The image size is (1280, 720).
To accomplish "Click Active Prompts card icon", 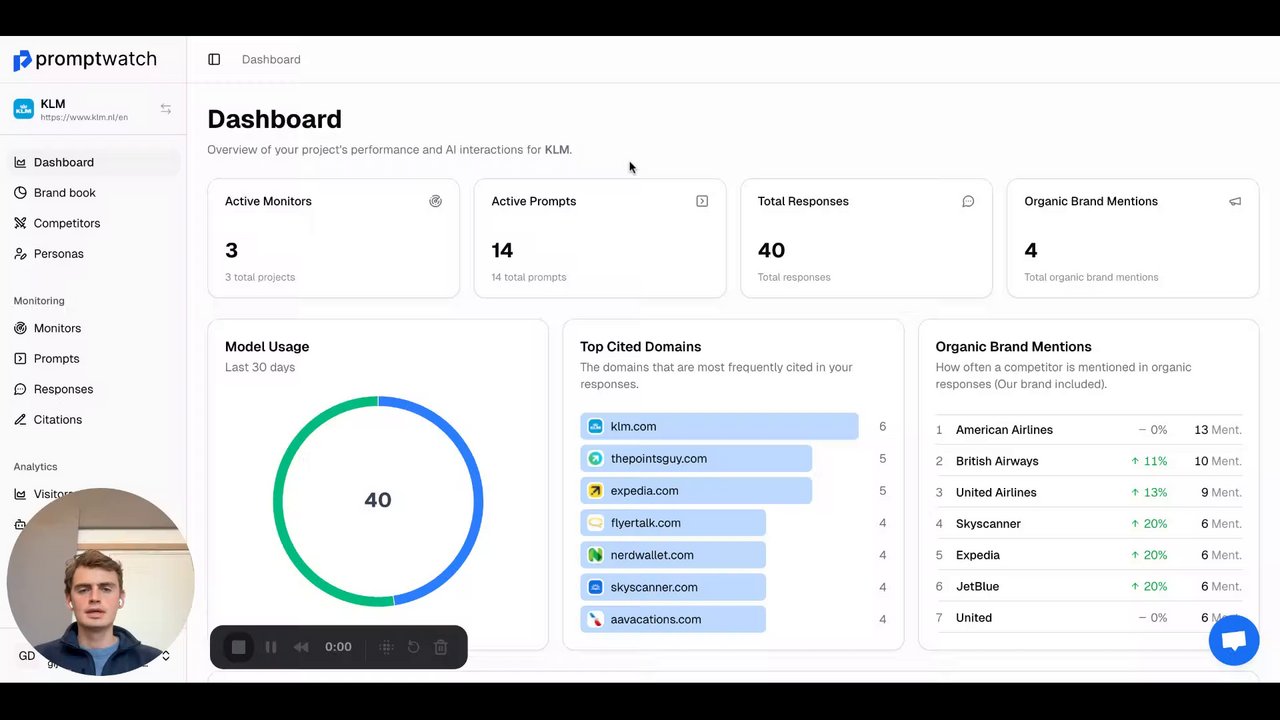I will 702,201.
